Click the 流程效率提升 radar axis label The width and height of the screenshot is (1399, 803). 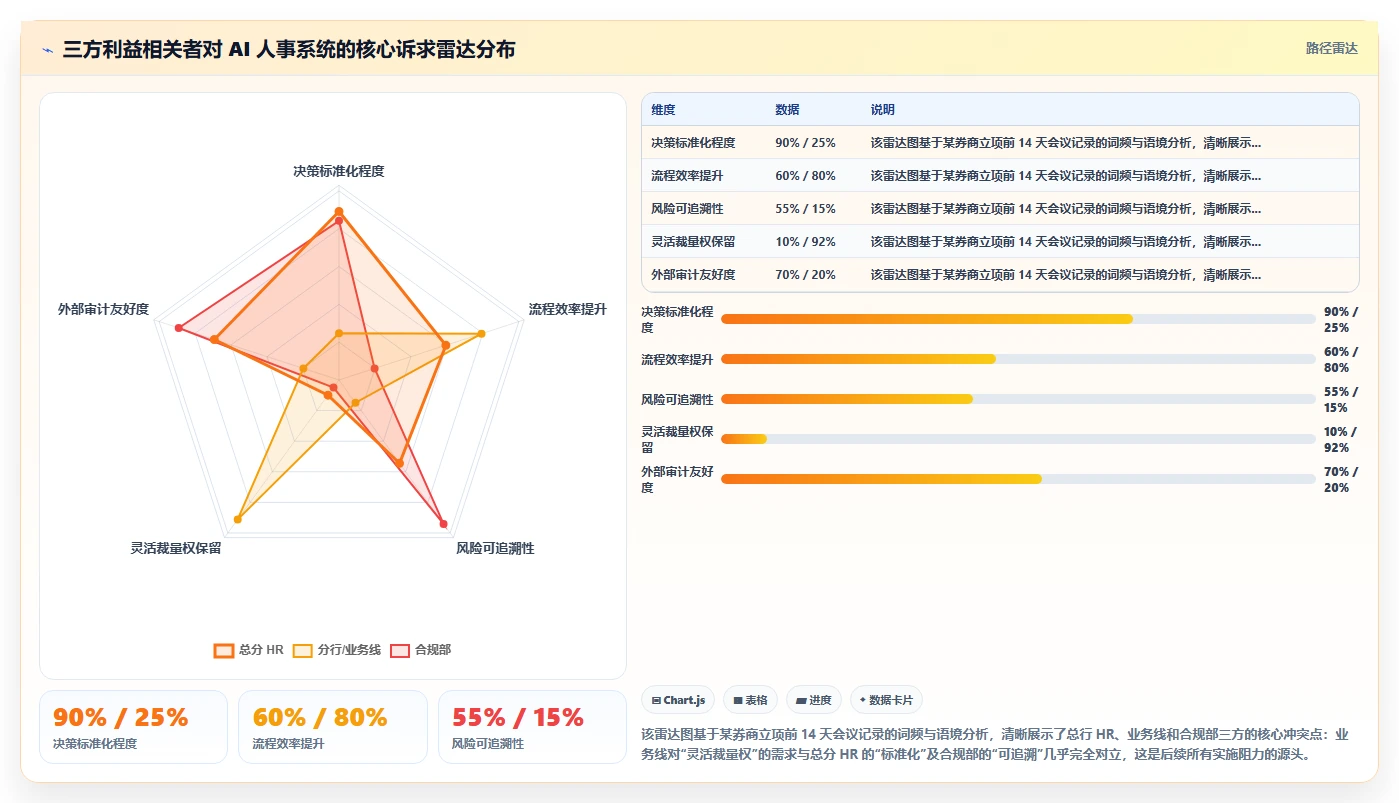pos(567,309)
